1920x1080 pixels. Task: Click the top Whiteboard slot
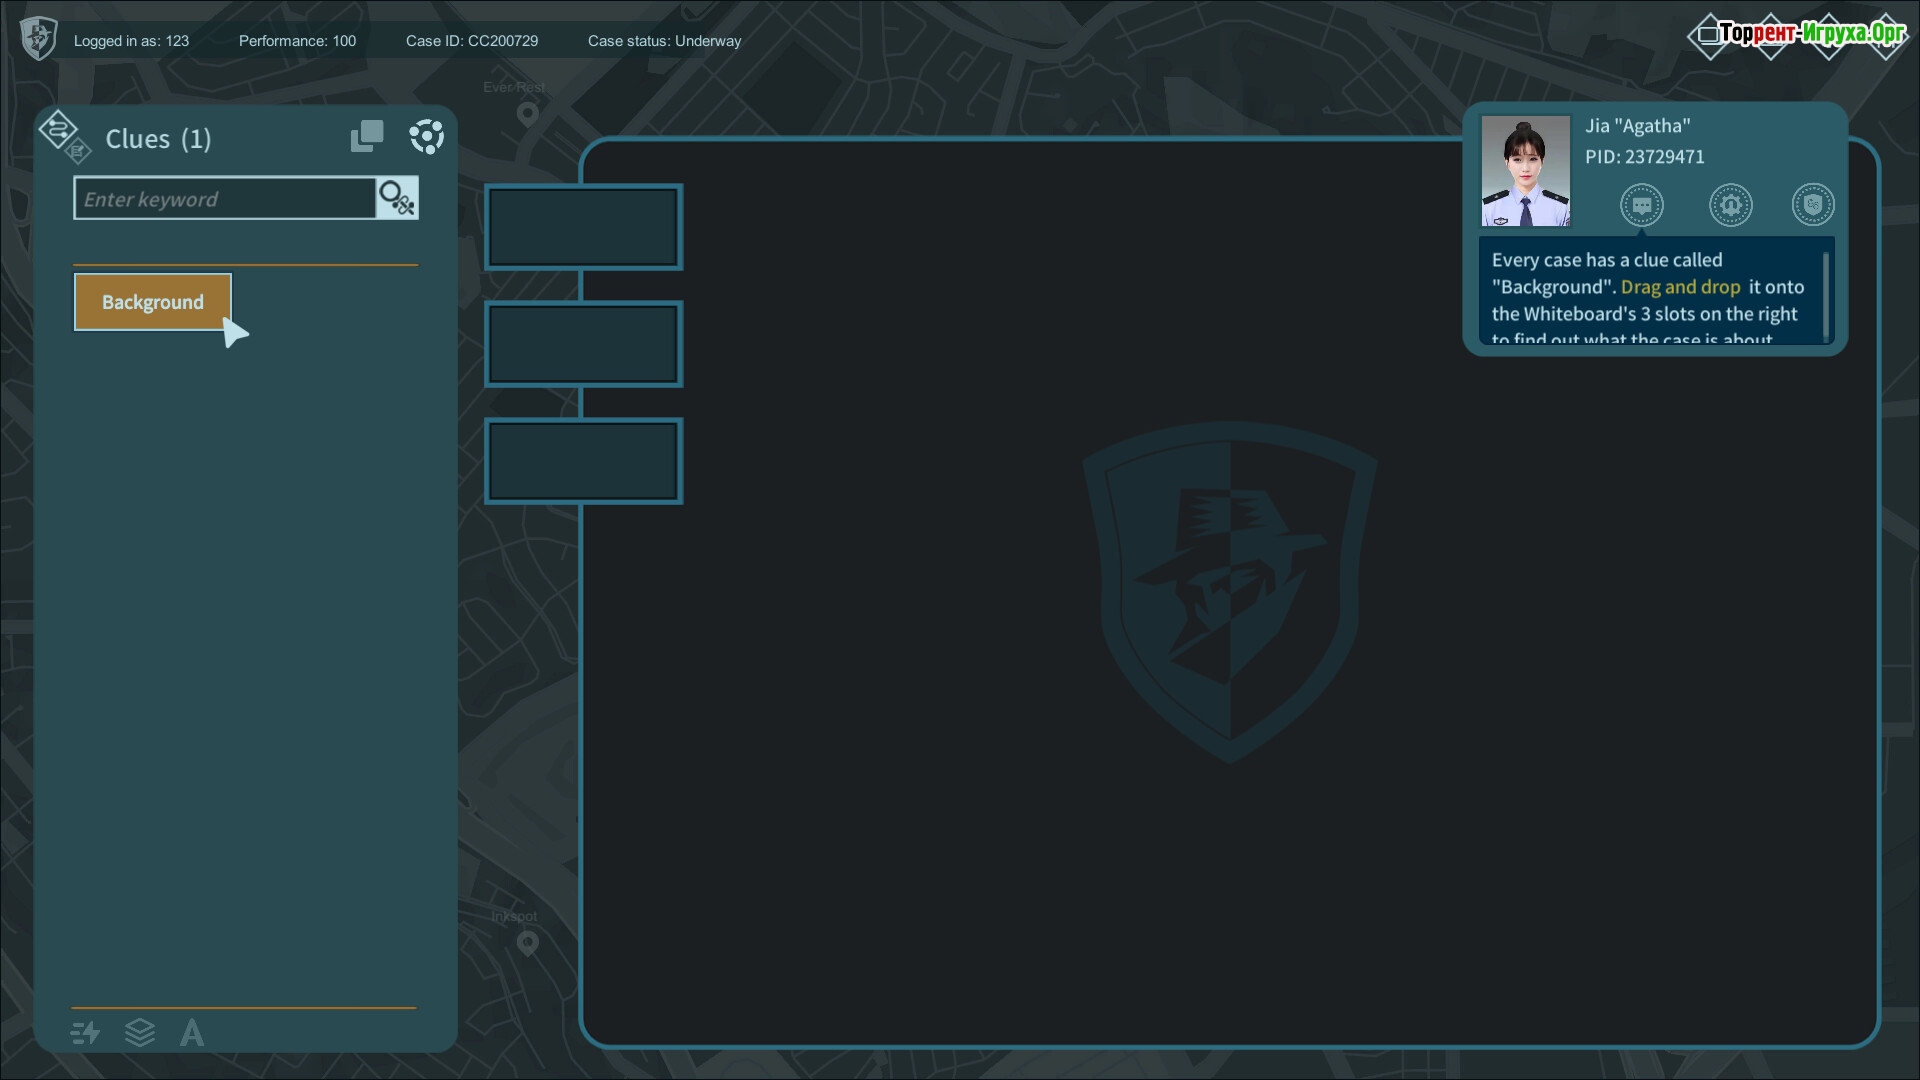583,227
